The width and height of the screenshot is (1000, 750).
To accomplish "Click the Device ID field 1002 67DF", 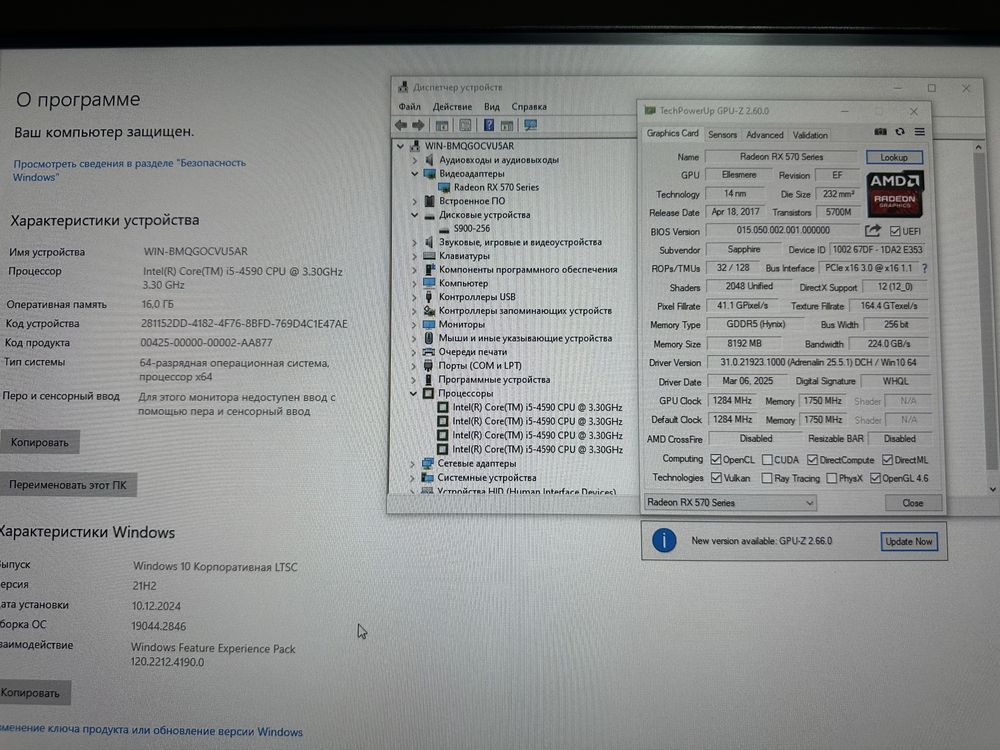I will coord(878,249).
